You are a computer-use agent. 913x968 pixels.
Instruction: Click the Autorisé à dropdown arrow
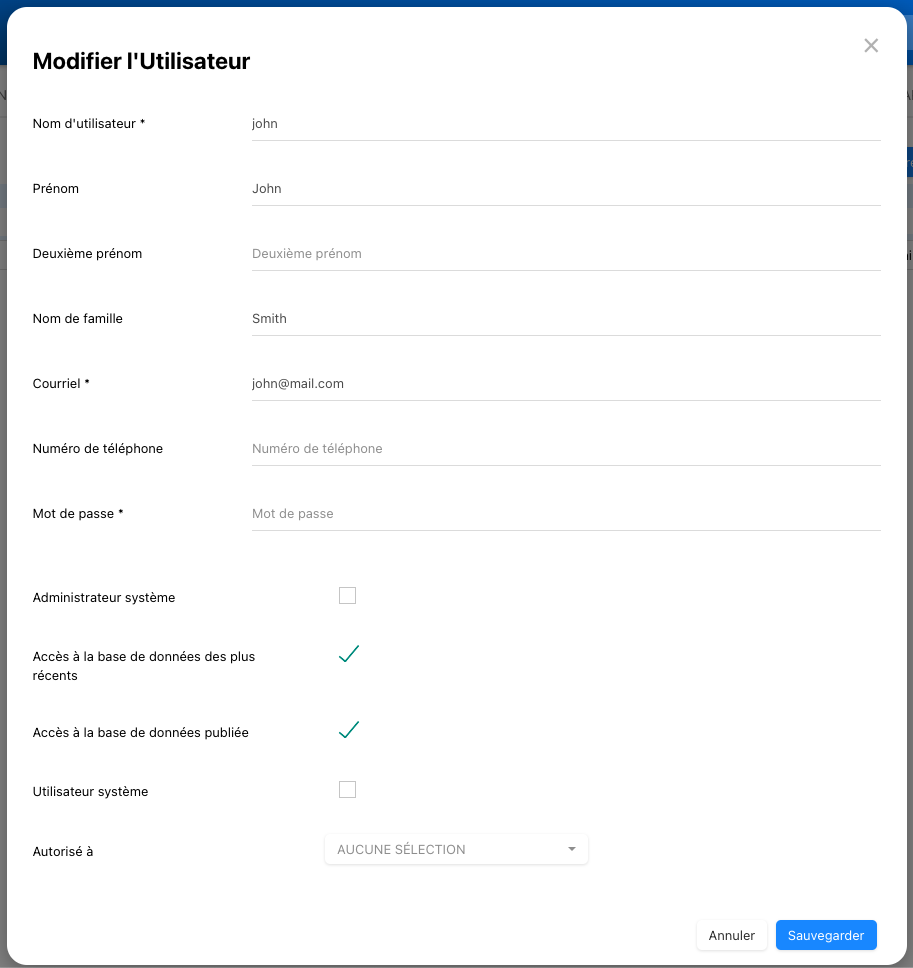click(572, 850)
